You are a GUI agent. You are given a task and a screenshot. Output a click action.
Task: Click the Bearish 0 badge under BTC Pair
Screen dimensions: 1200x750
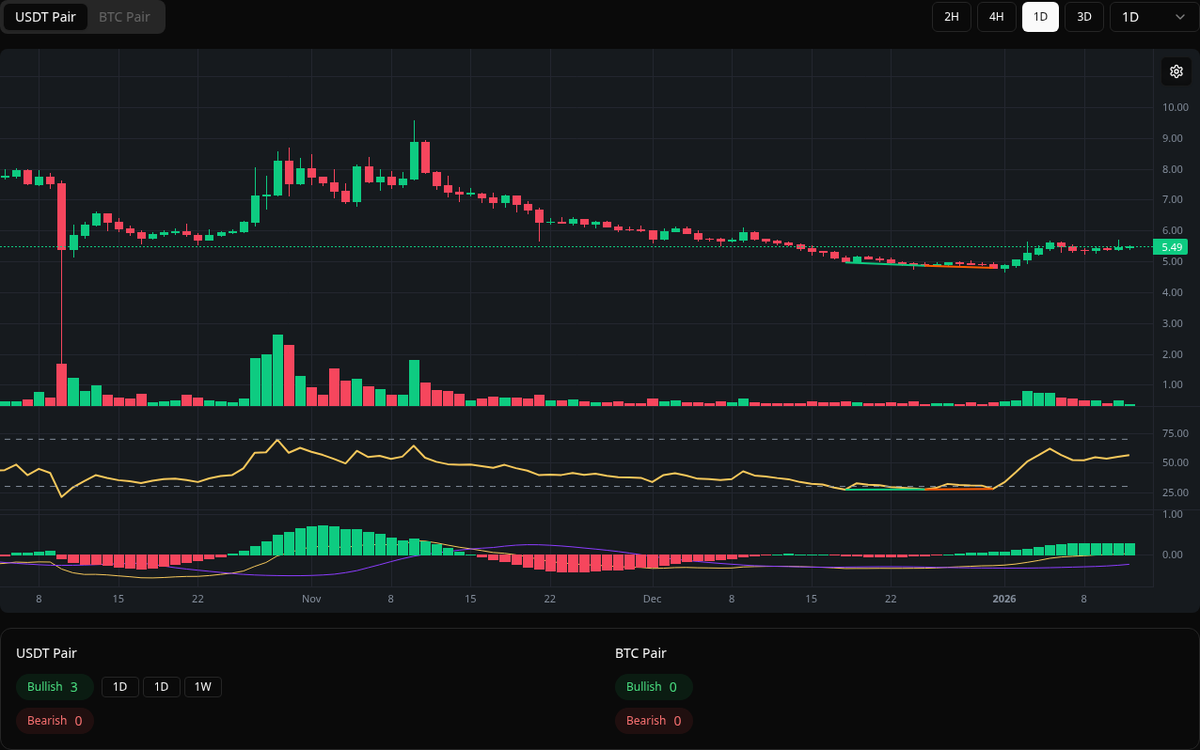coord(653,720)
